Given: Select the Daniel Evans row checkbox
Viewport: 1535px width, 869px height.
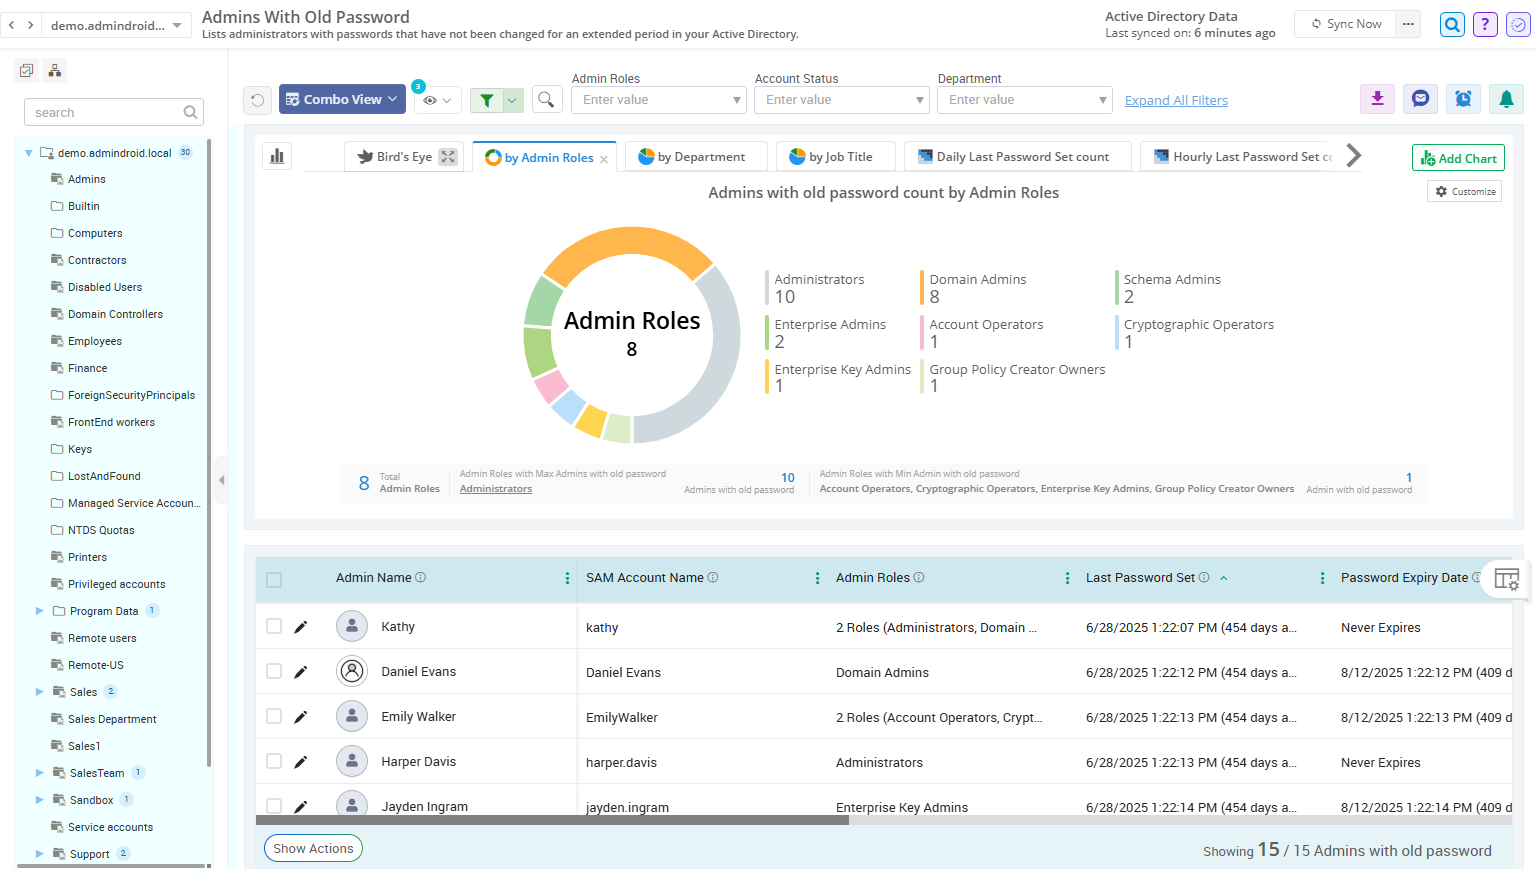Looking at the screenshot, I should (x=274, y=671).
